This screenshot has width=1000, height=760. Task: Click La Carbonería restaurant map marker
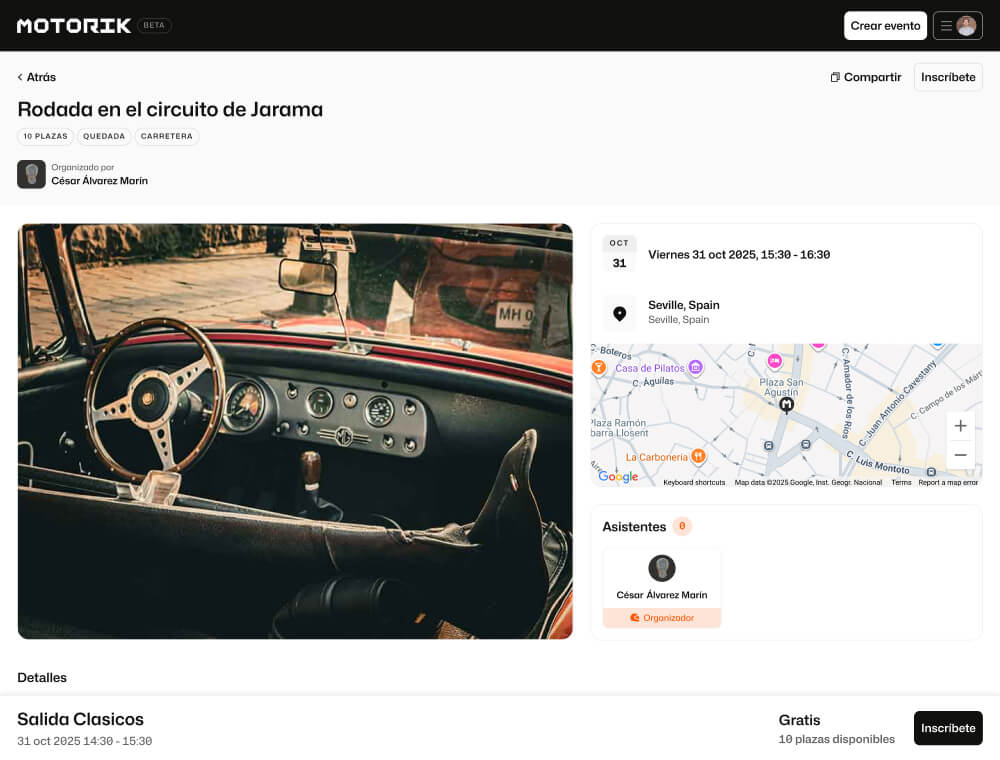click(x=698, y=456)
